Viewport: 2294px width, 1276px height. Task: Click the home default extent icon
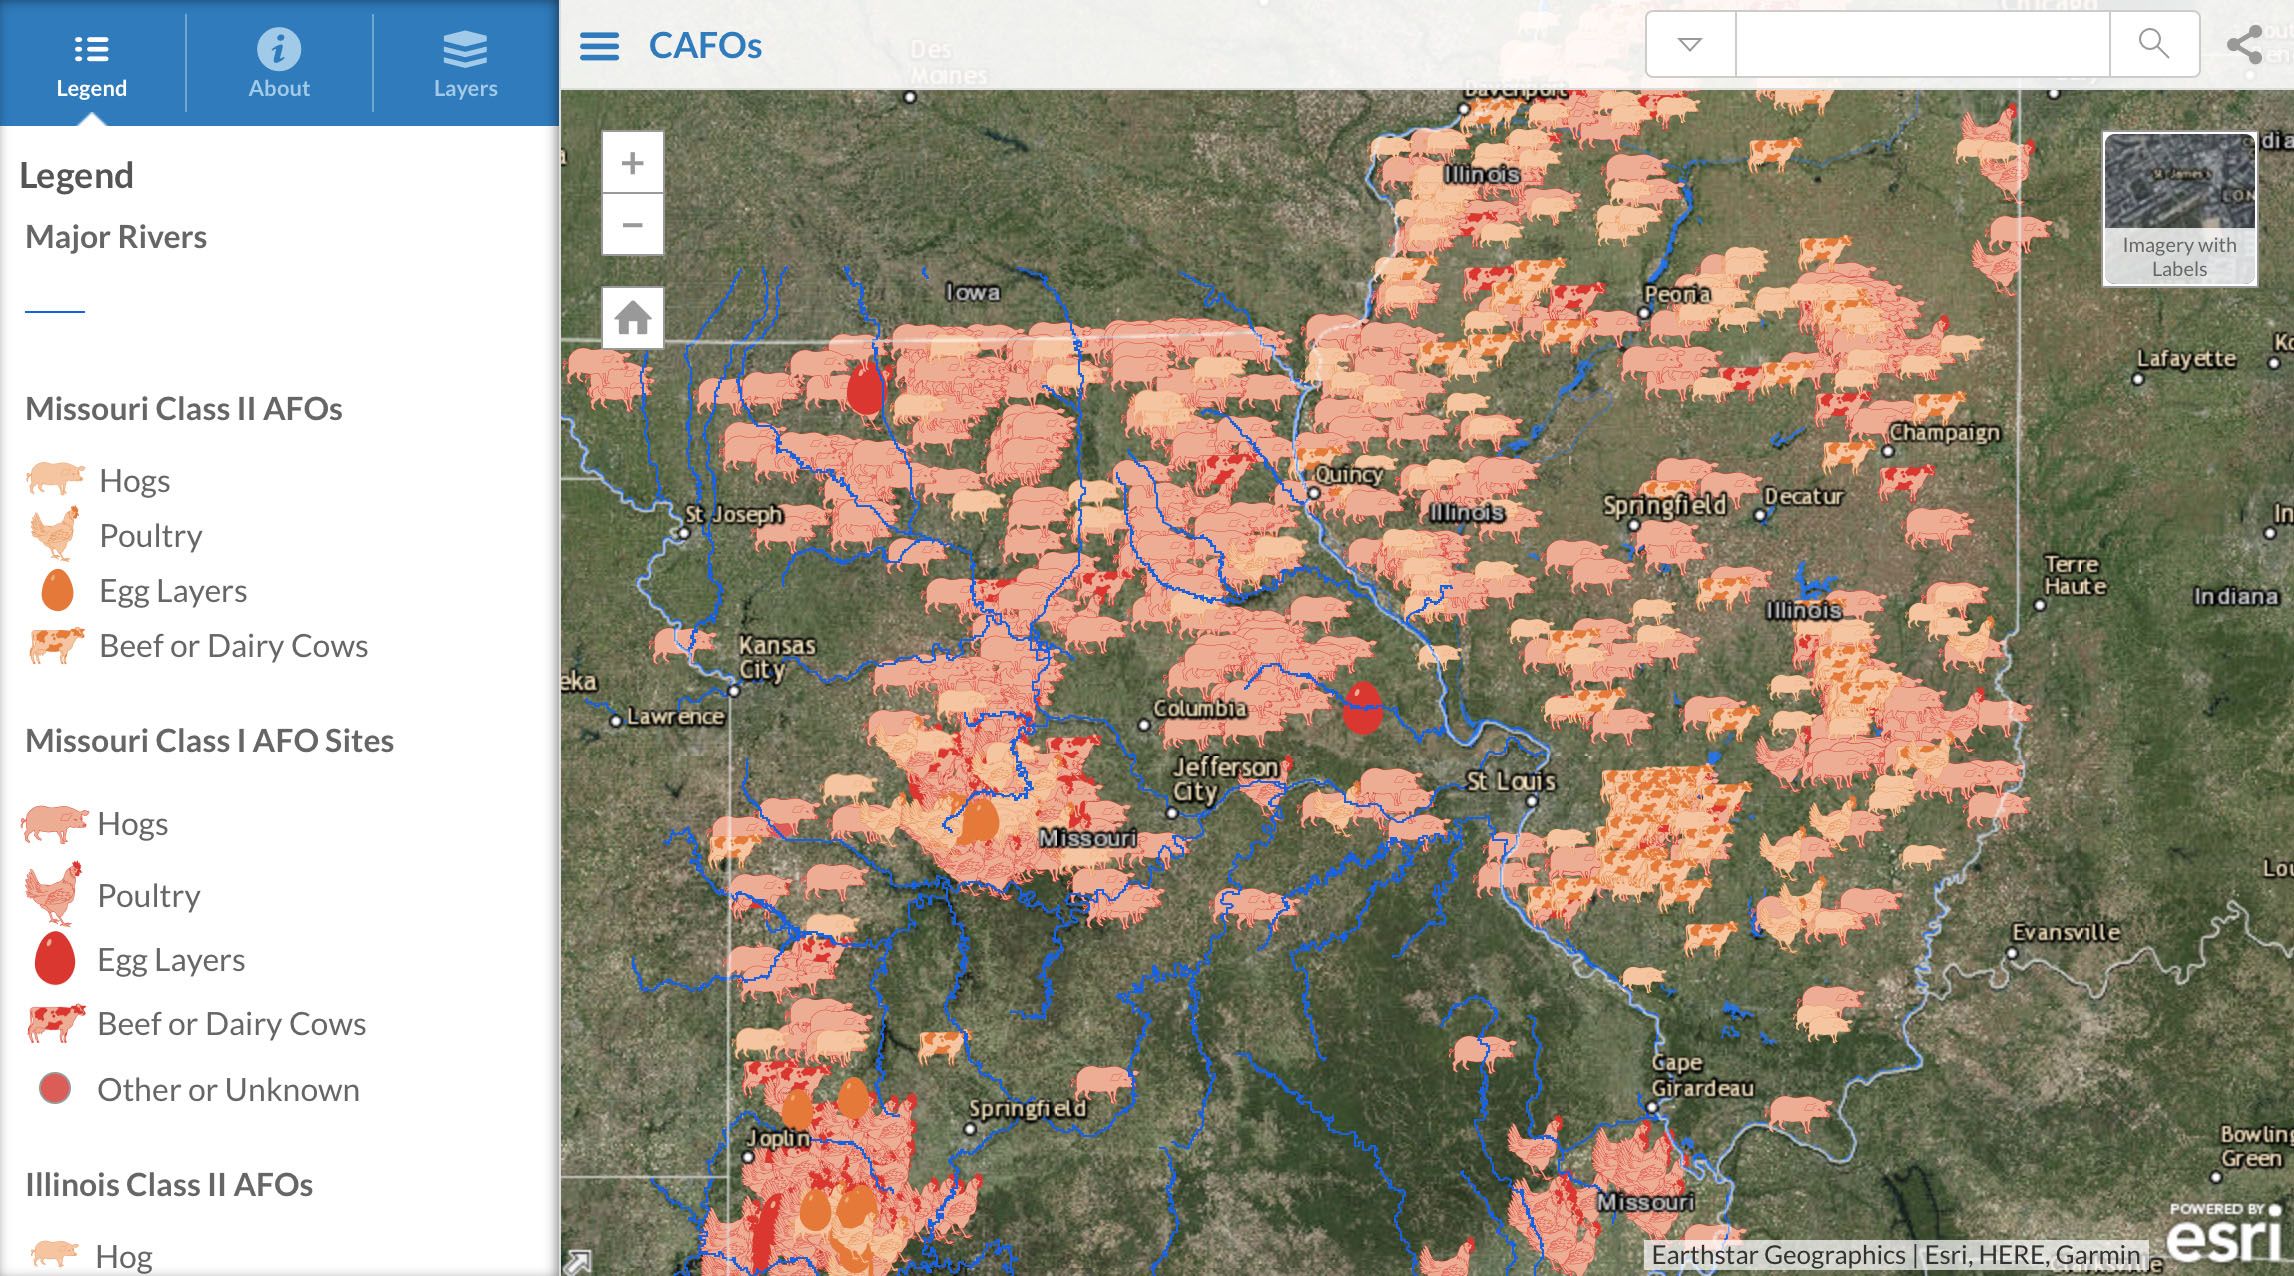pos(633,317)
